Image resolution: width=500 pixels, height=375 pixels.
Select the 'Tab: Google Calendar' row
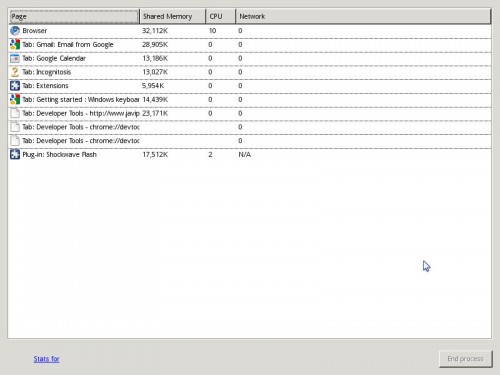pyautogui.click(x=250, y=58)
